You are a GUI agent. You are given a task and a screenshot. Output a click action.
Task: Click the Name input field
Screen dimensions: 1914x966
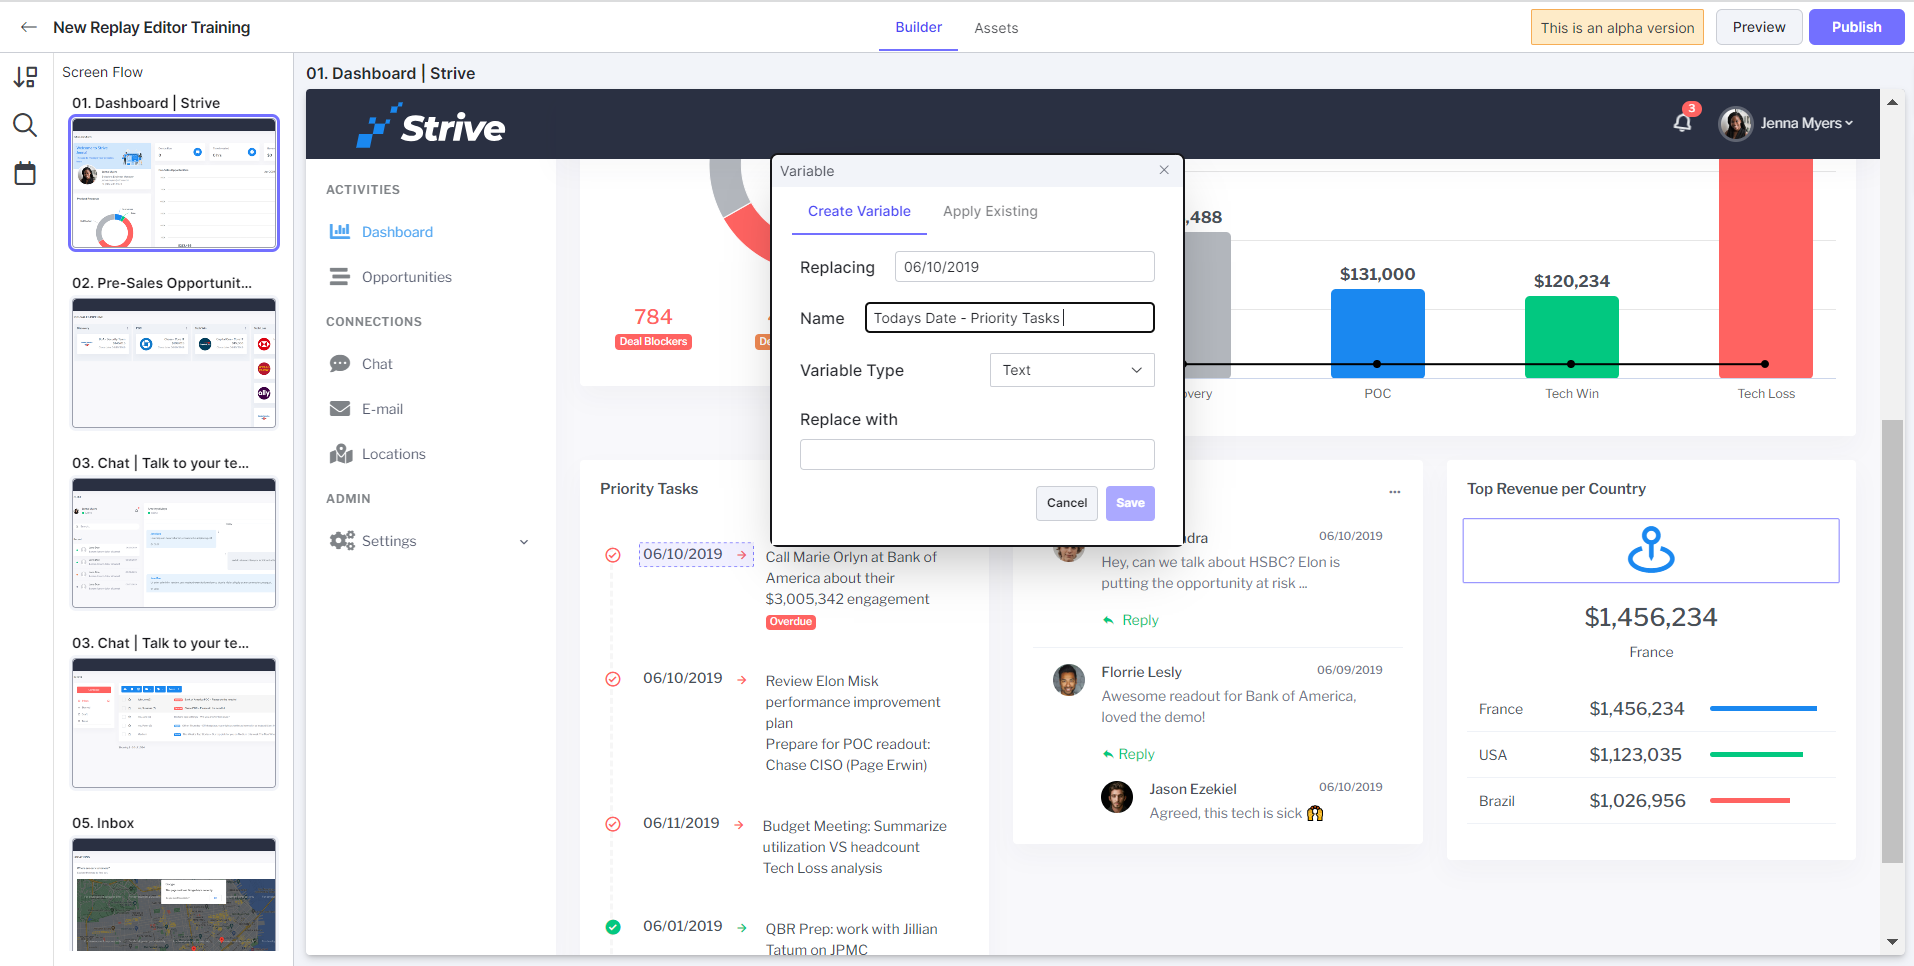1010,318
